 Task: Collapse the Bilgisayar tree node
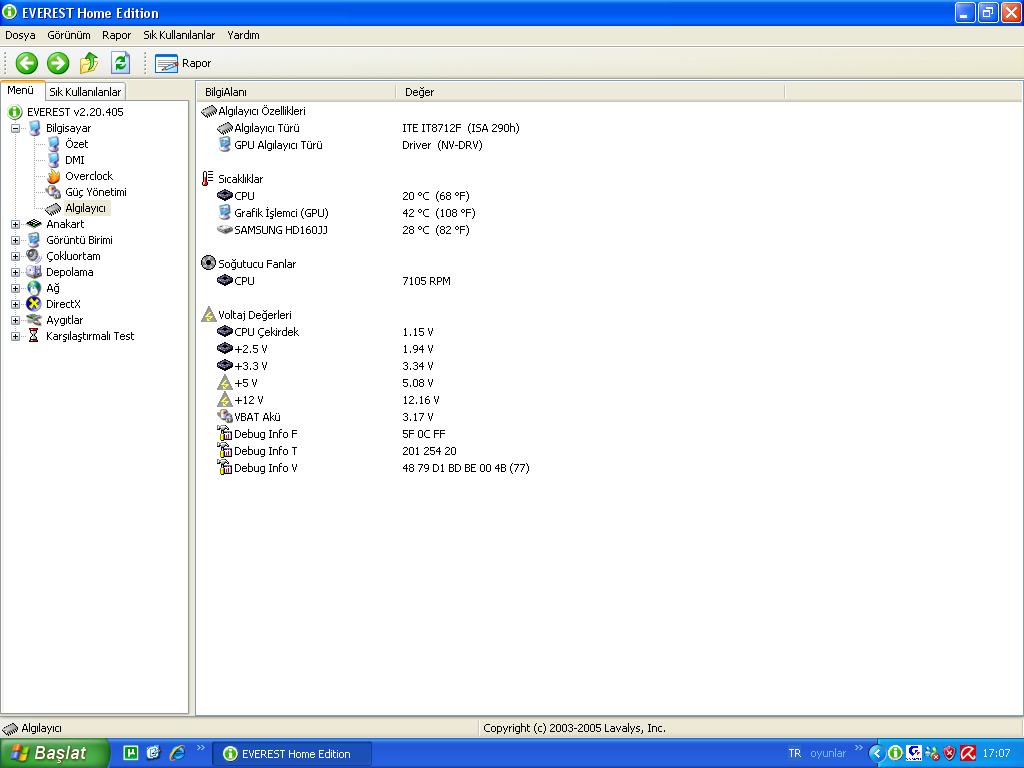pyautogui.click(x=15, y=128)
